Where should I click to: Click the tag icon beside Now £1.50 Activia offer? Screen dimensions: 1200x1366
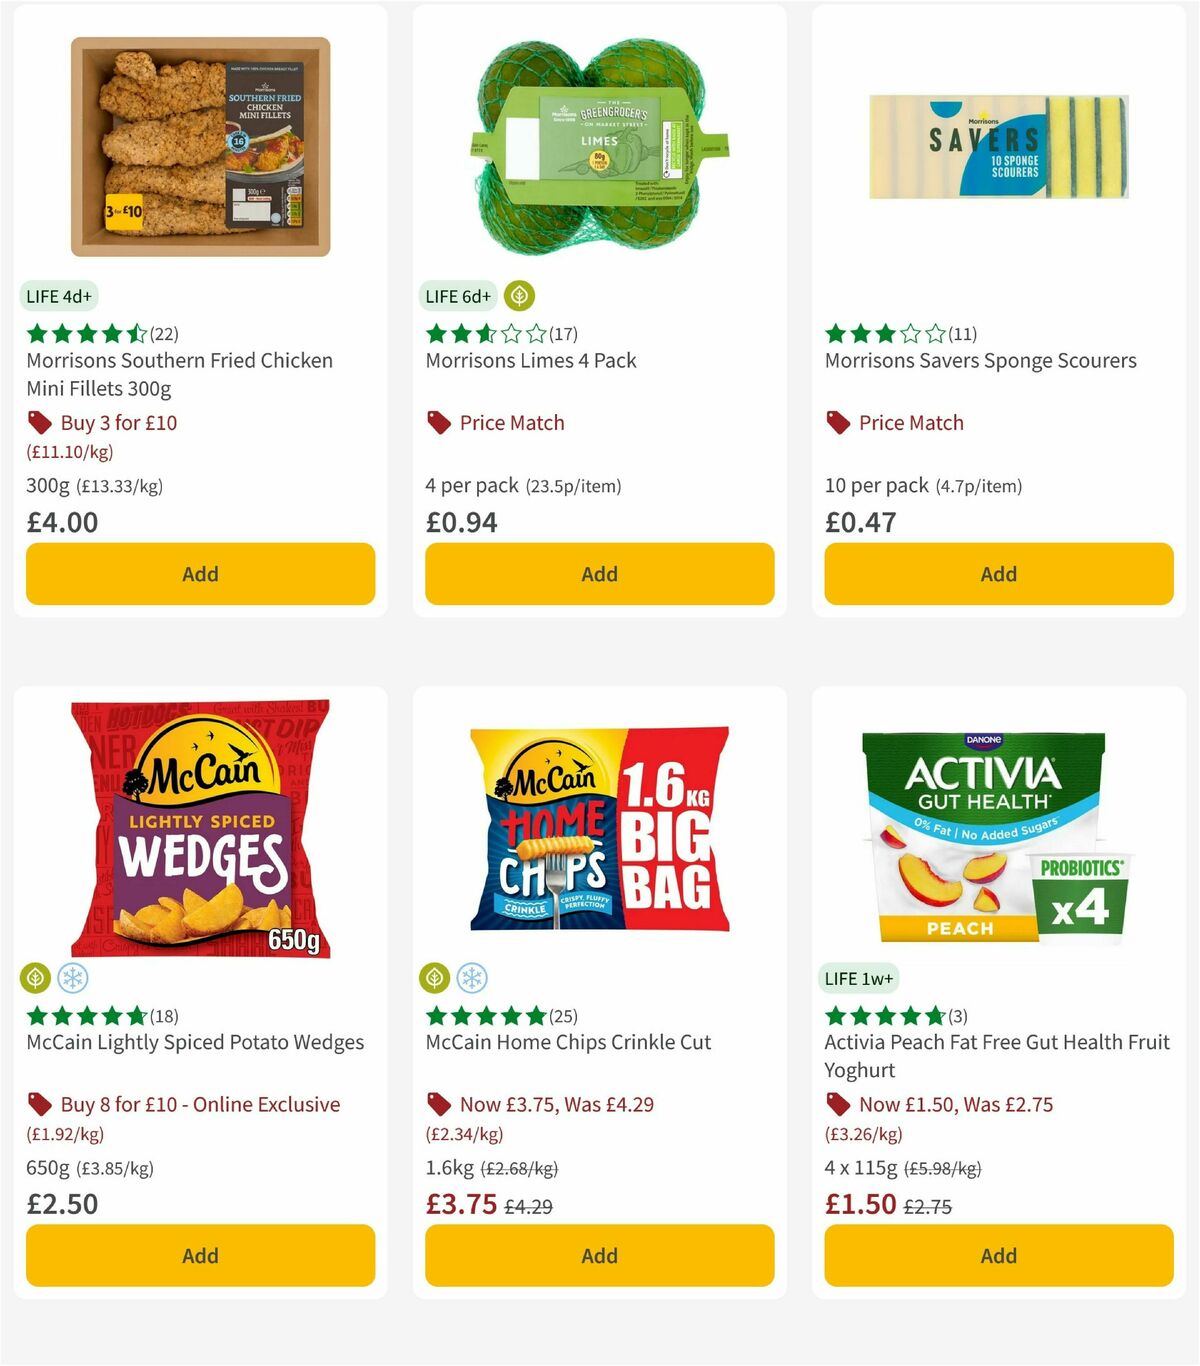point(838,1104)
